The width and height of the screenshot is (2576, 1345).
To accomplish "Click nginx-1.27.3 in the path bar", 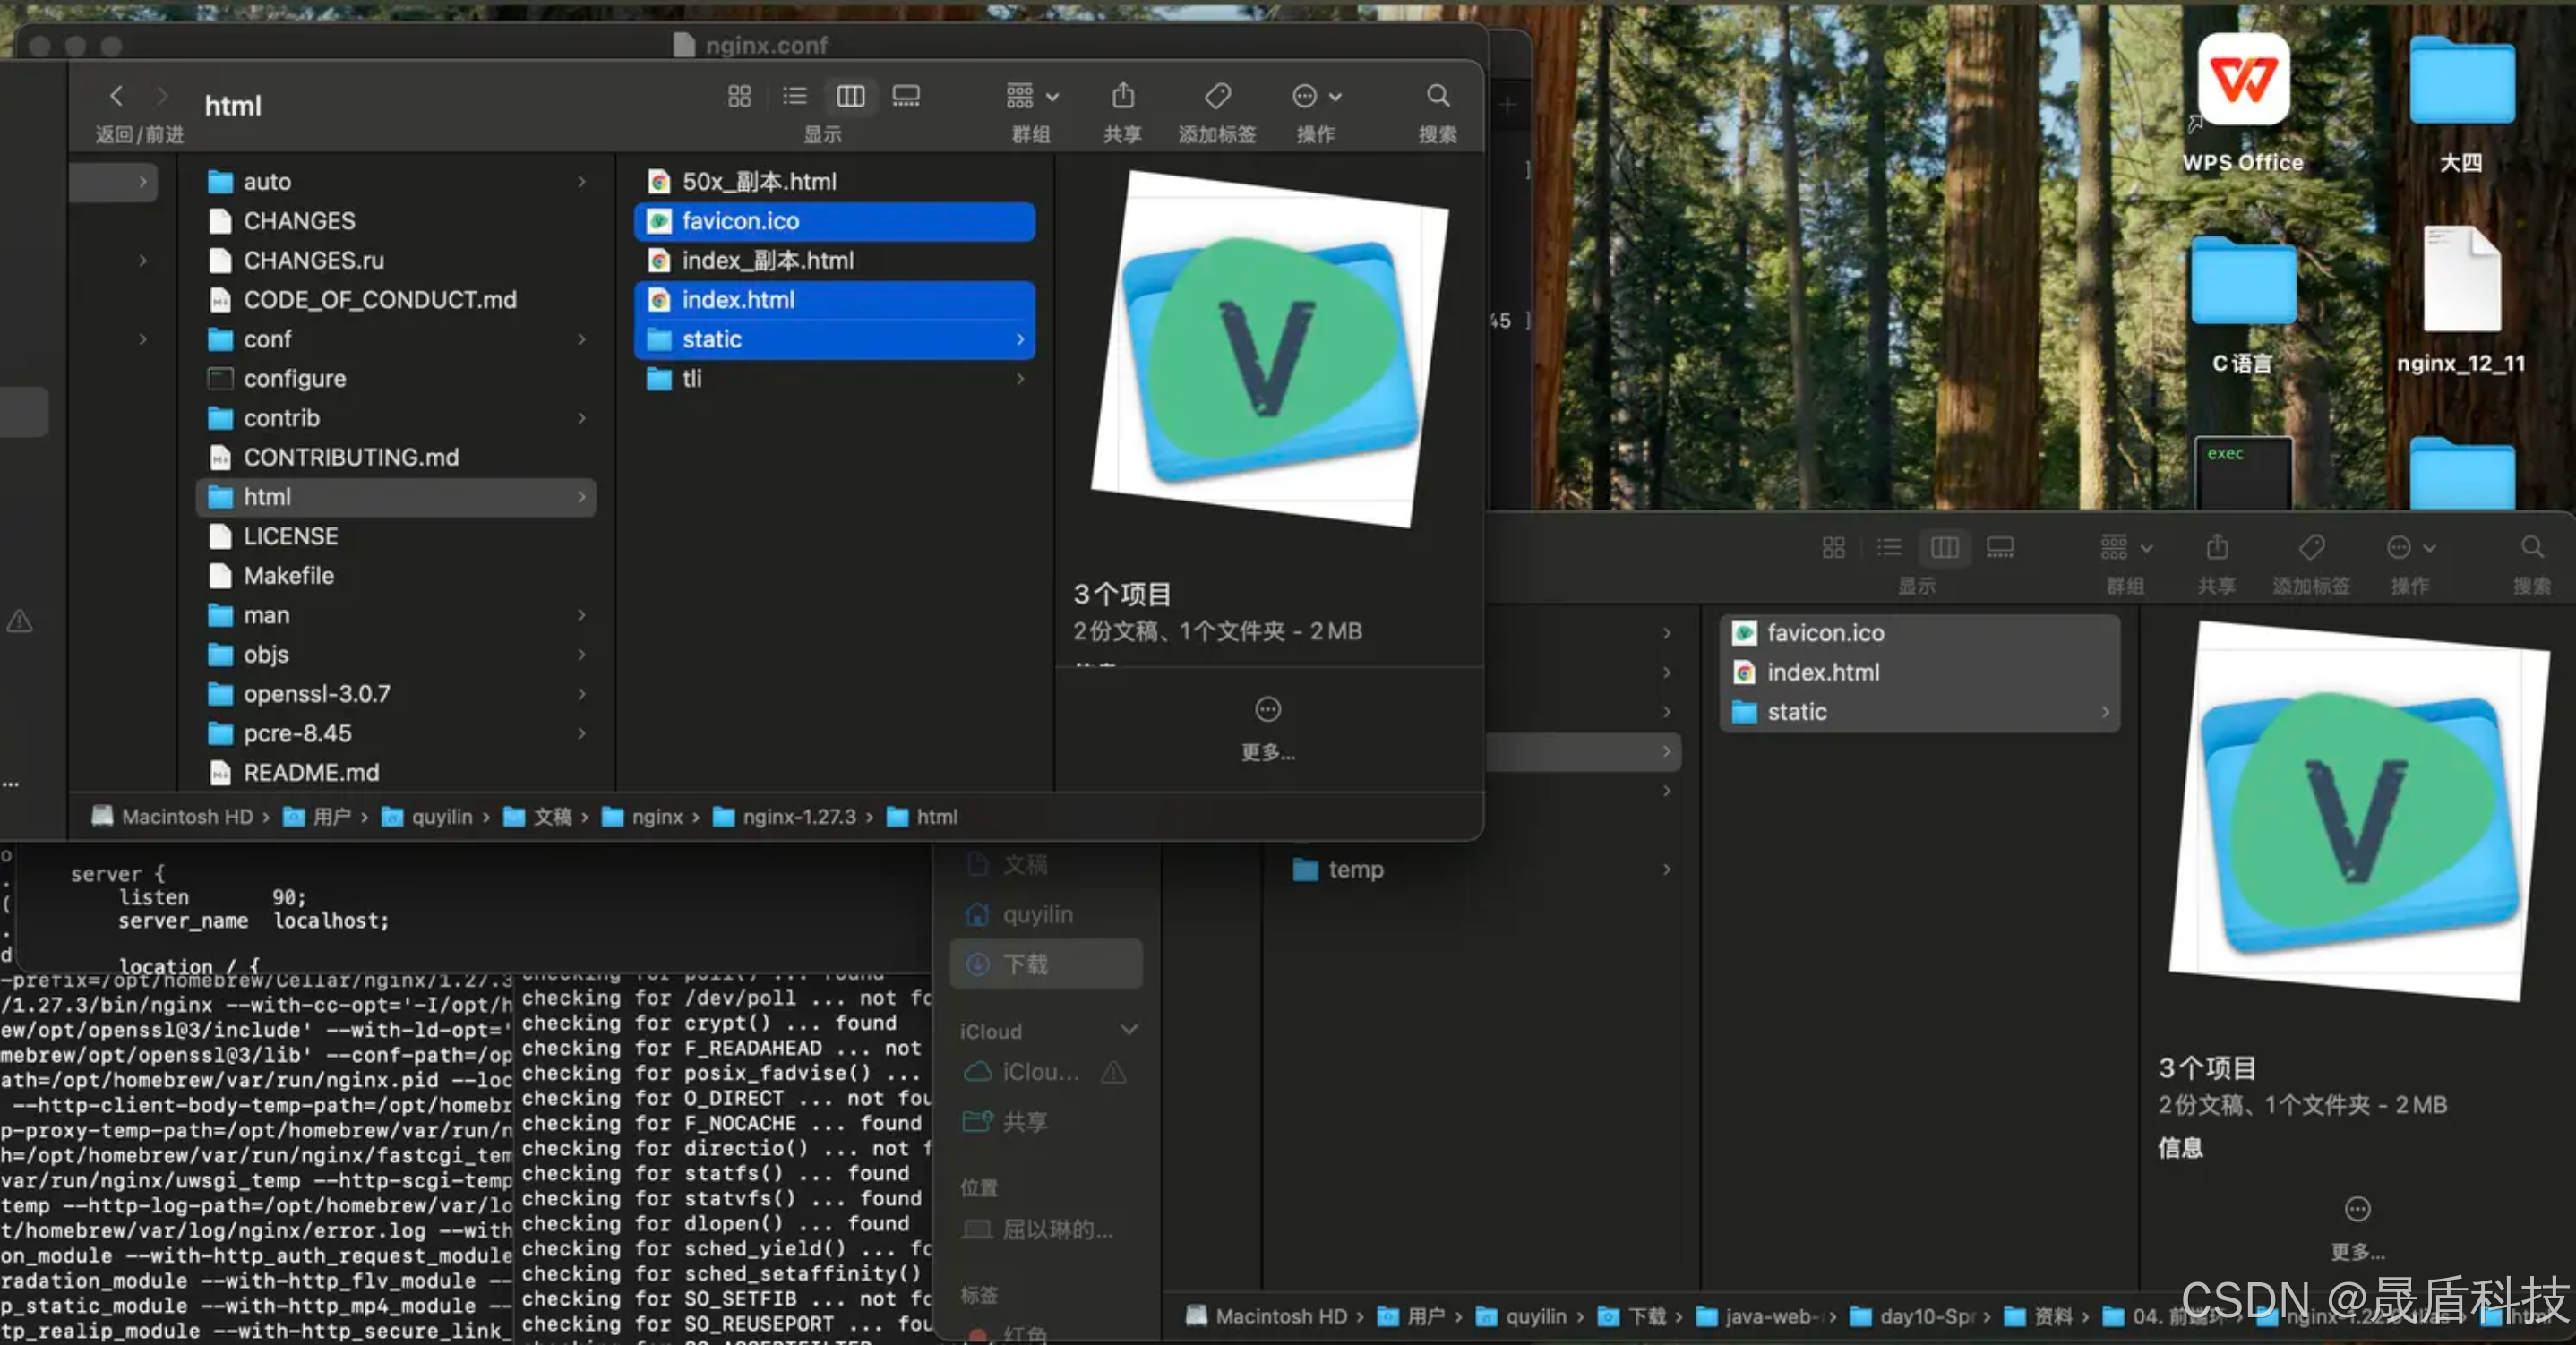I will 798,817.
